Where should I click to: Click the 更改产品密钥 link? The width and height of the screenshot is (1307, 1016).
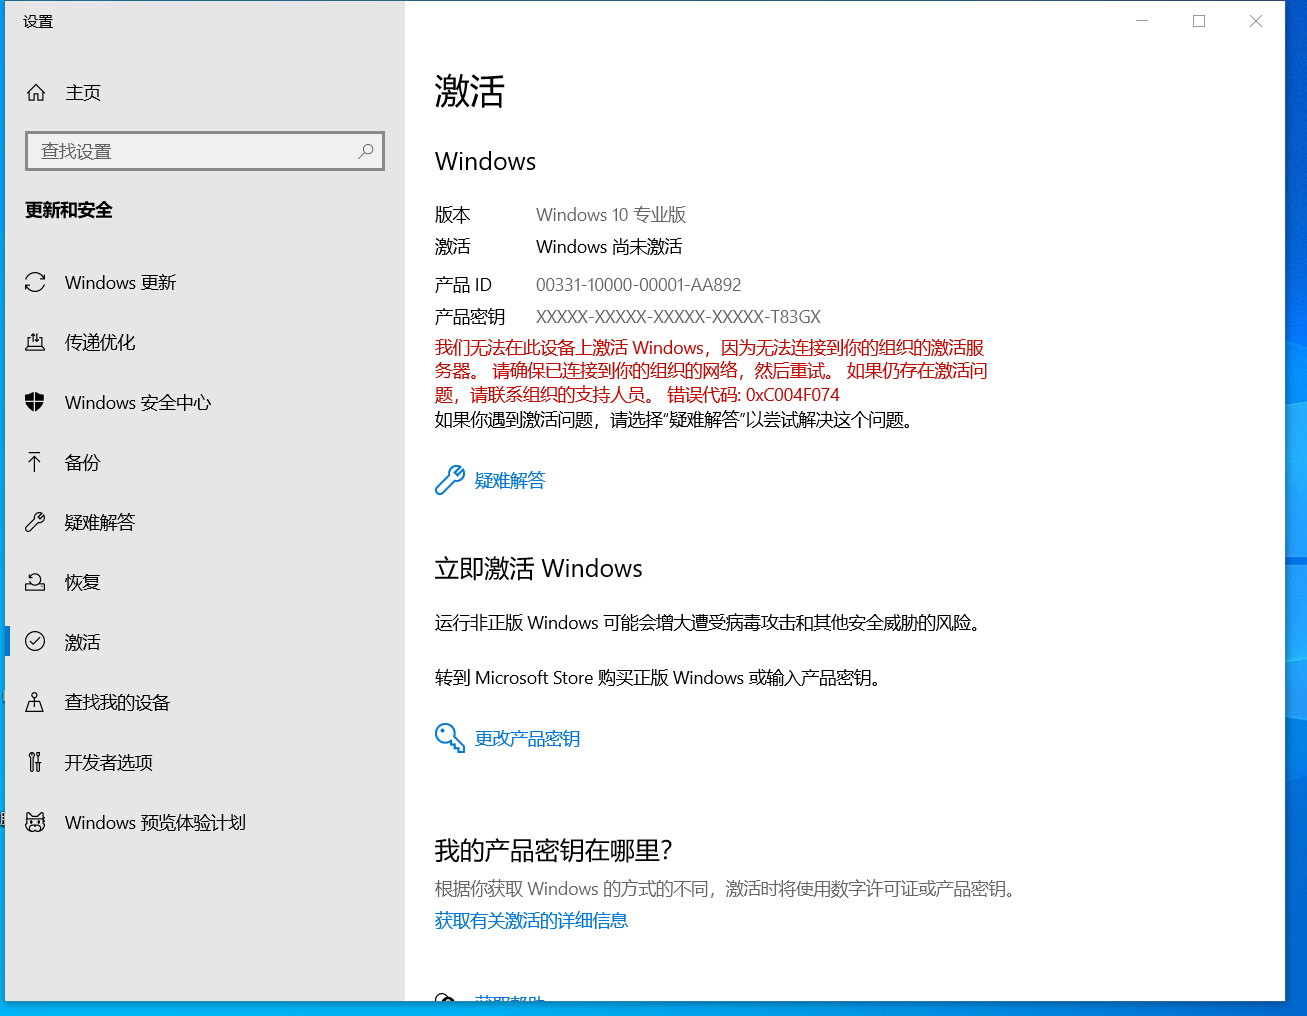click(x=527, y=739)
